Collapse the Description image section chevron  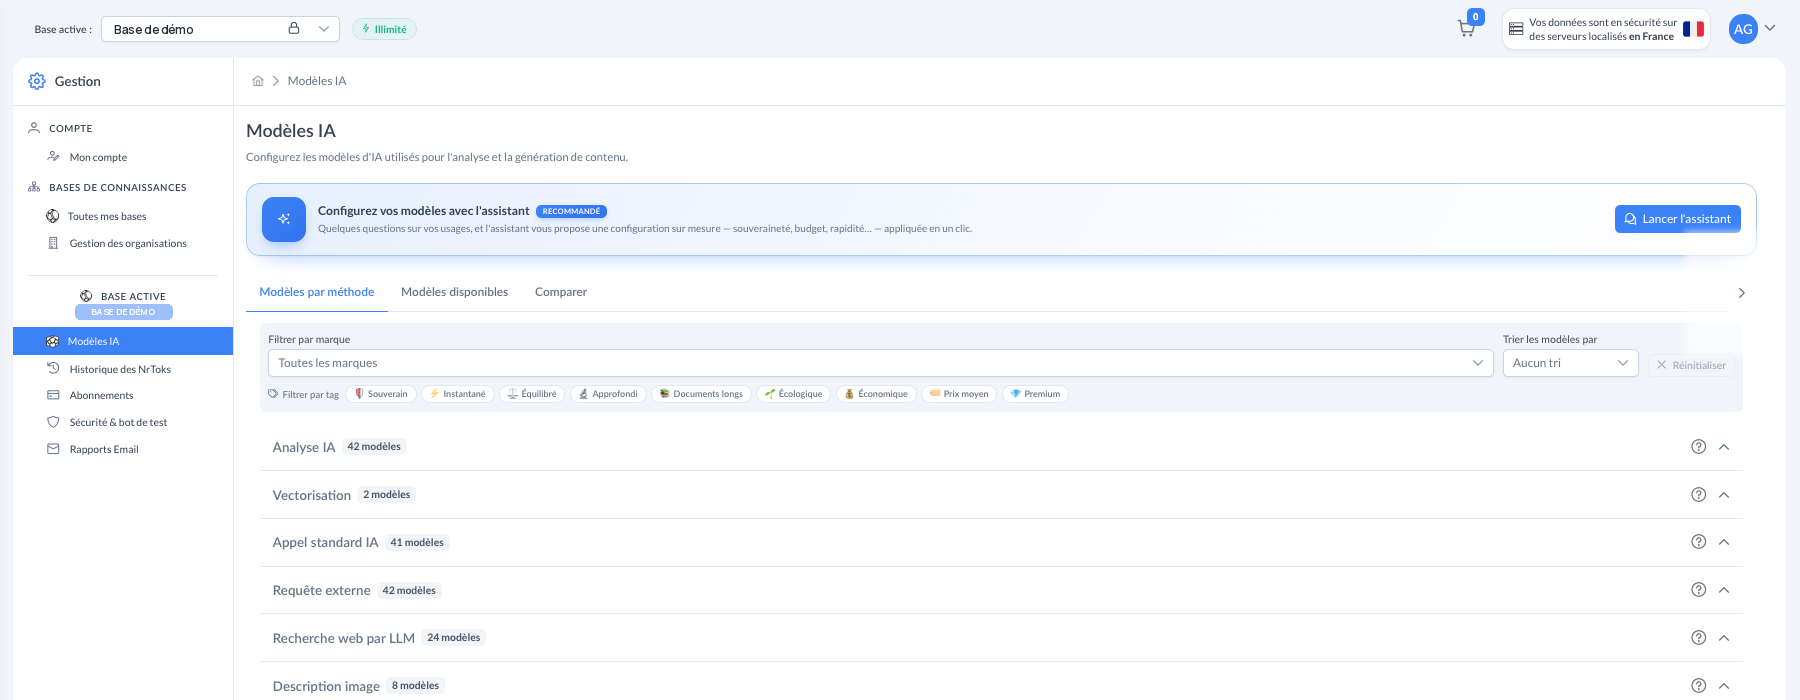click(1724, 686)
